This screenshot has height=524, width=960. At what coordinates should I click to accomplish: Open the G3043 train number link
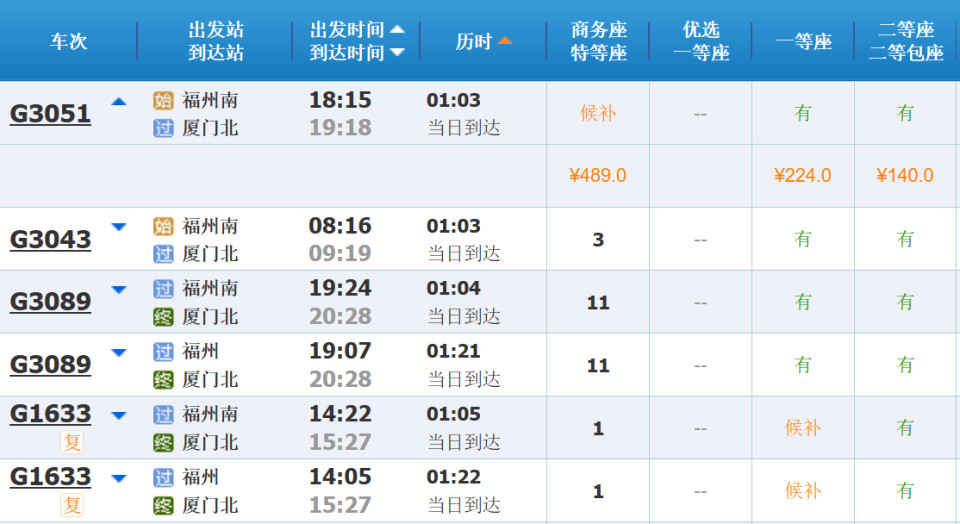pos(50,239)
